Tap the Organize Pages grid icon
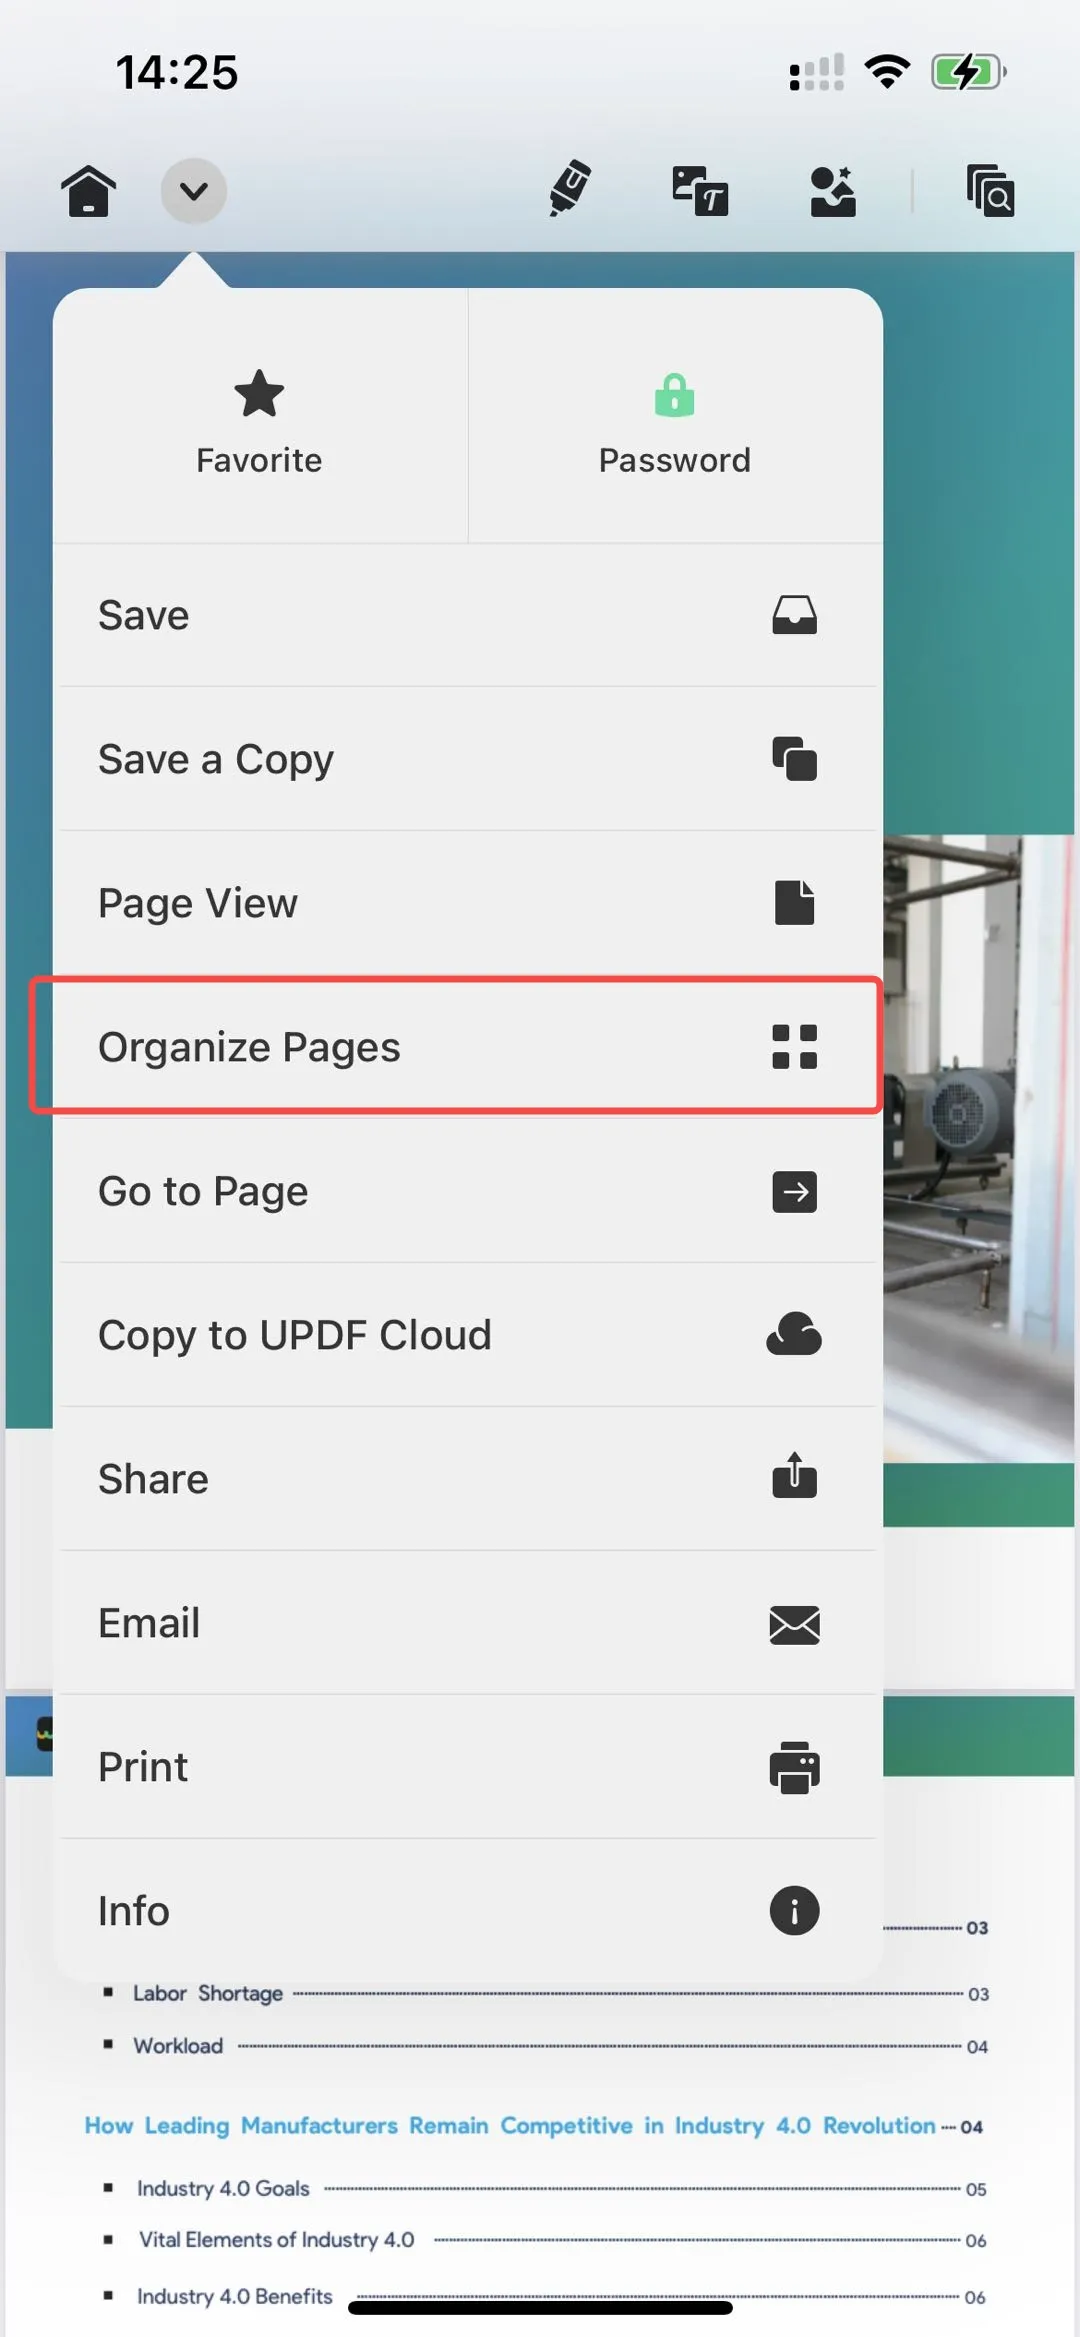 point(794,1047)
